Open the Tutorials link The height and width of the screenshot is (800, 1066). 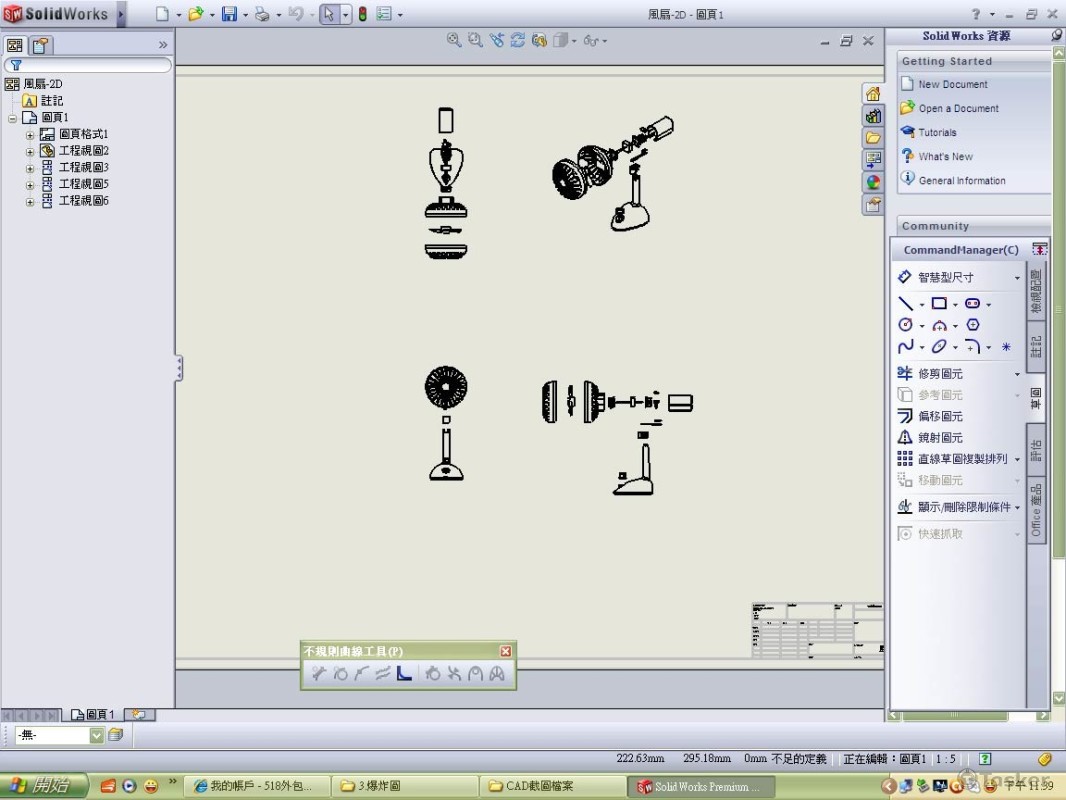(937, 133)
